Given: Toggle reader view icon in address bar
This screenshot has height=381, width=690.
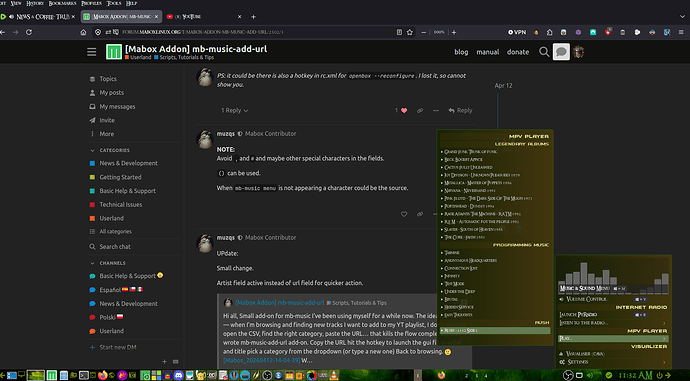Looking at the screenshot, I should 399,32.
